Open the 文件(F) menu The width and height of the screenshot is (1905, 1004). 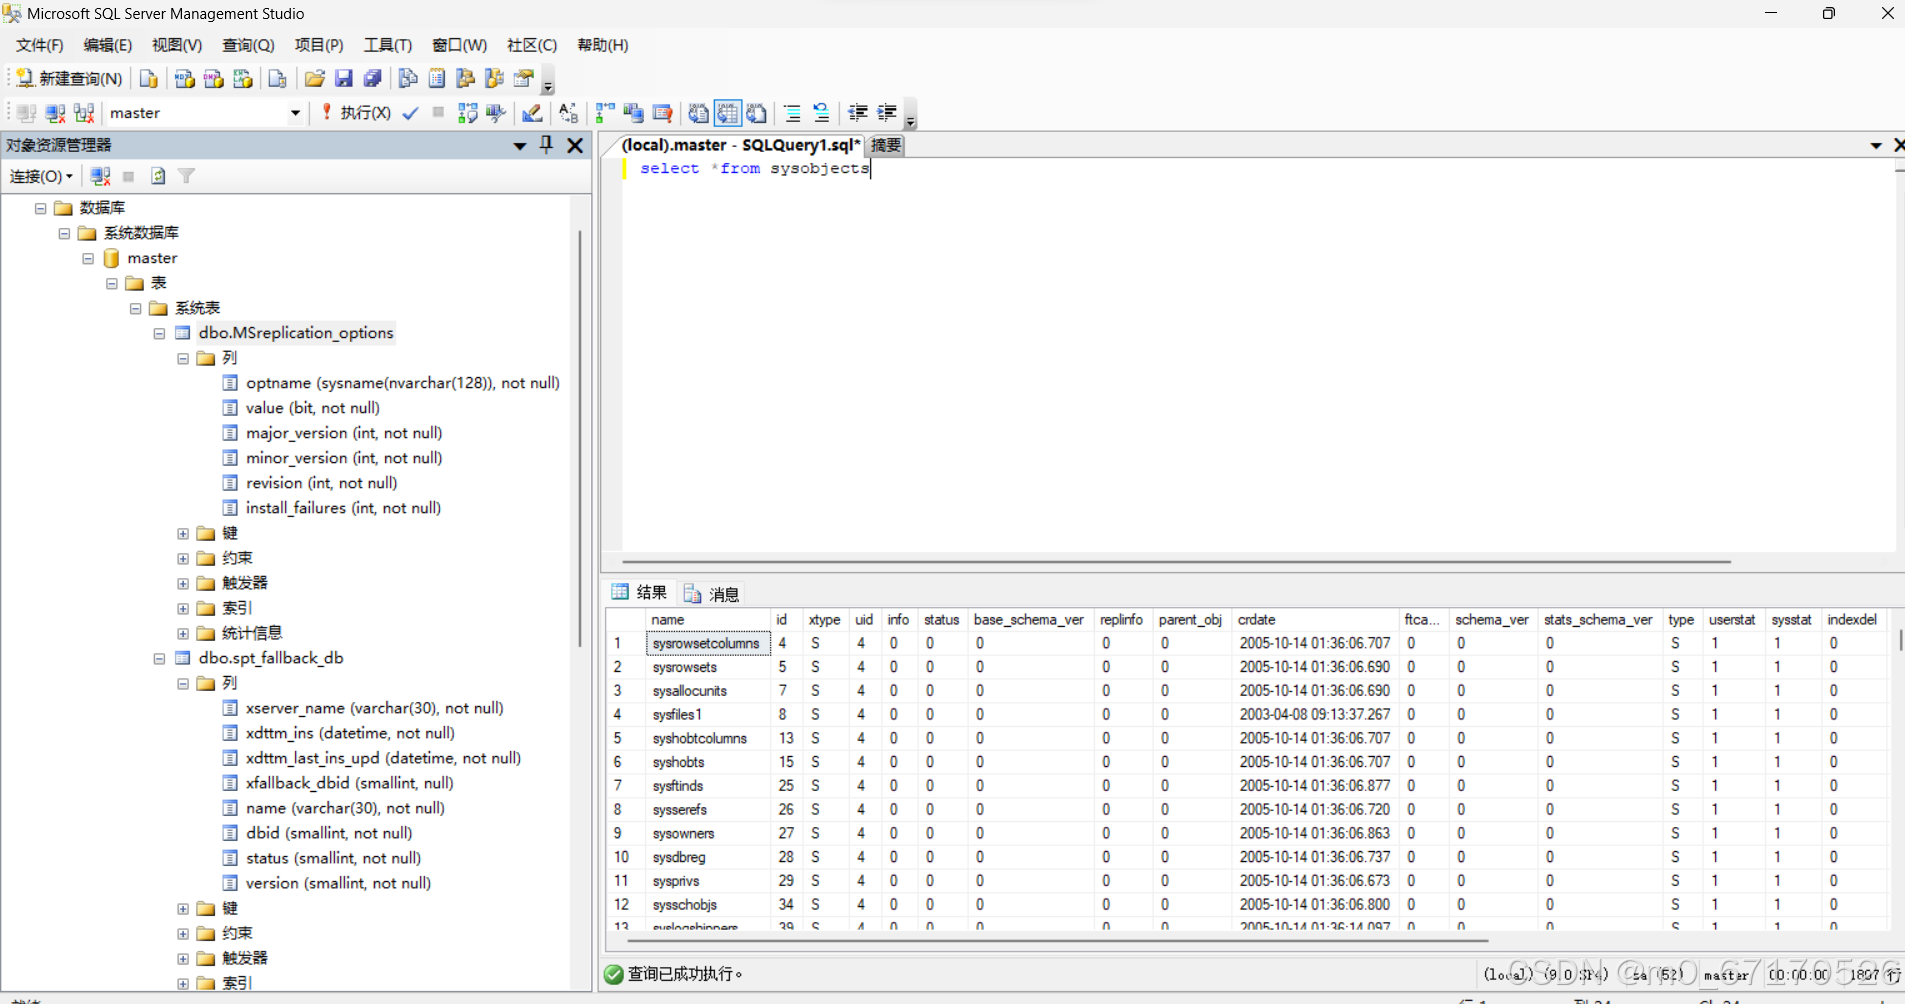[x=40, y=45]
